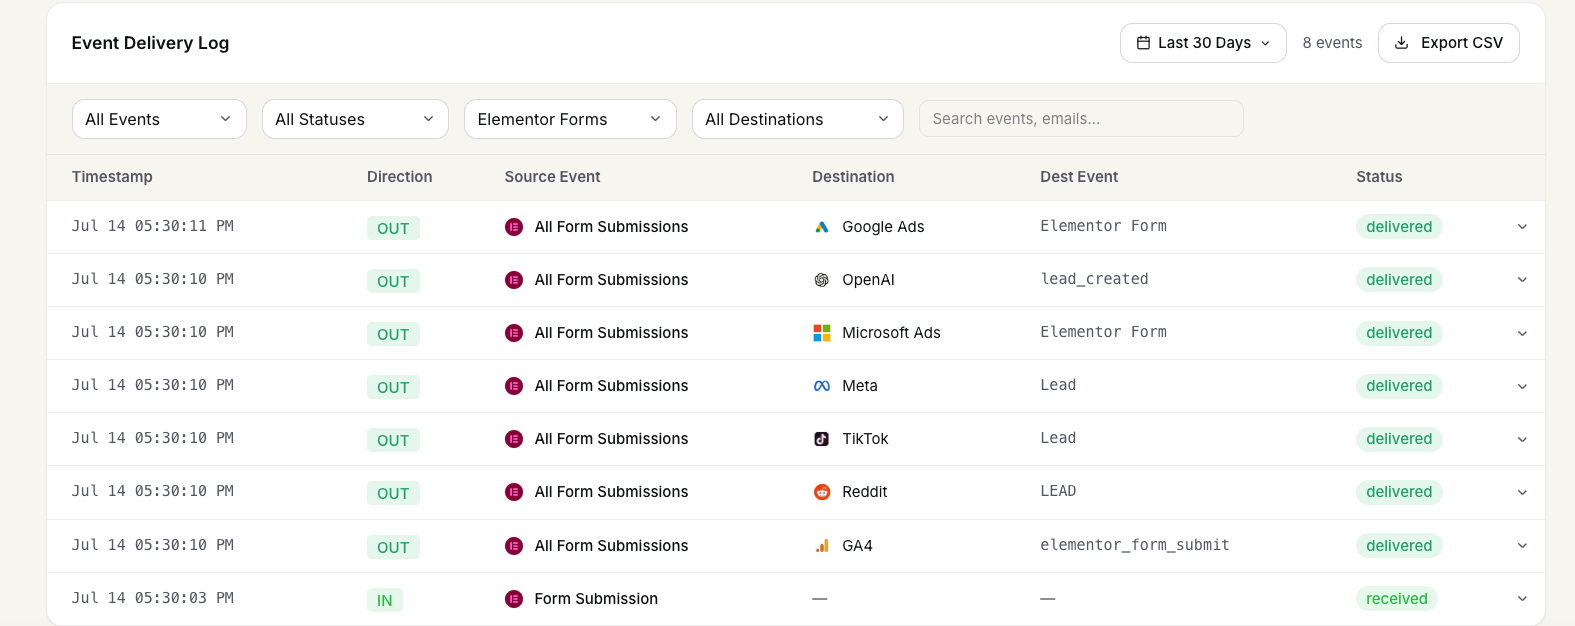Expand the GA4 row details
The width and height of the screenshot is (1575, 626).
1522,546
